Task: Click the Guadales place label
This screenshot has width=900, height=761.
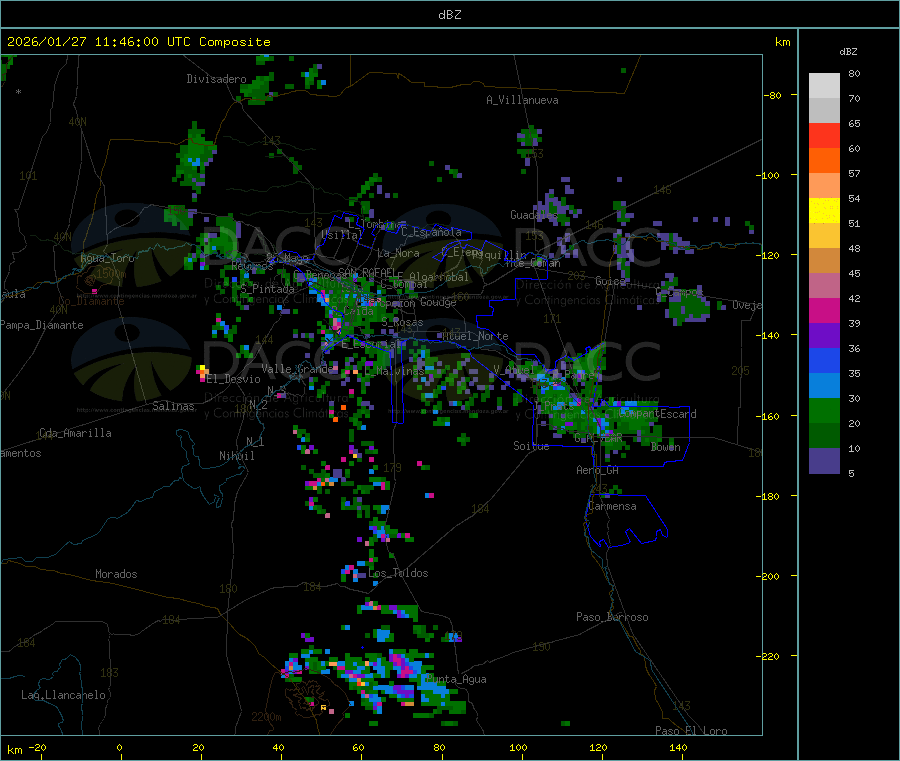Action: (x=534, y=215)
